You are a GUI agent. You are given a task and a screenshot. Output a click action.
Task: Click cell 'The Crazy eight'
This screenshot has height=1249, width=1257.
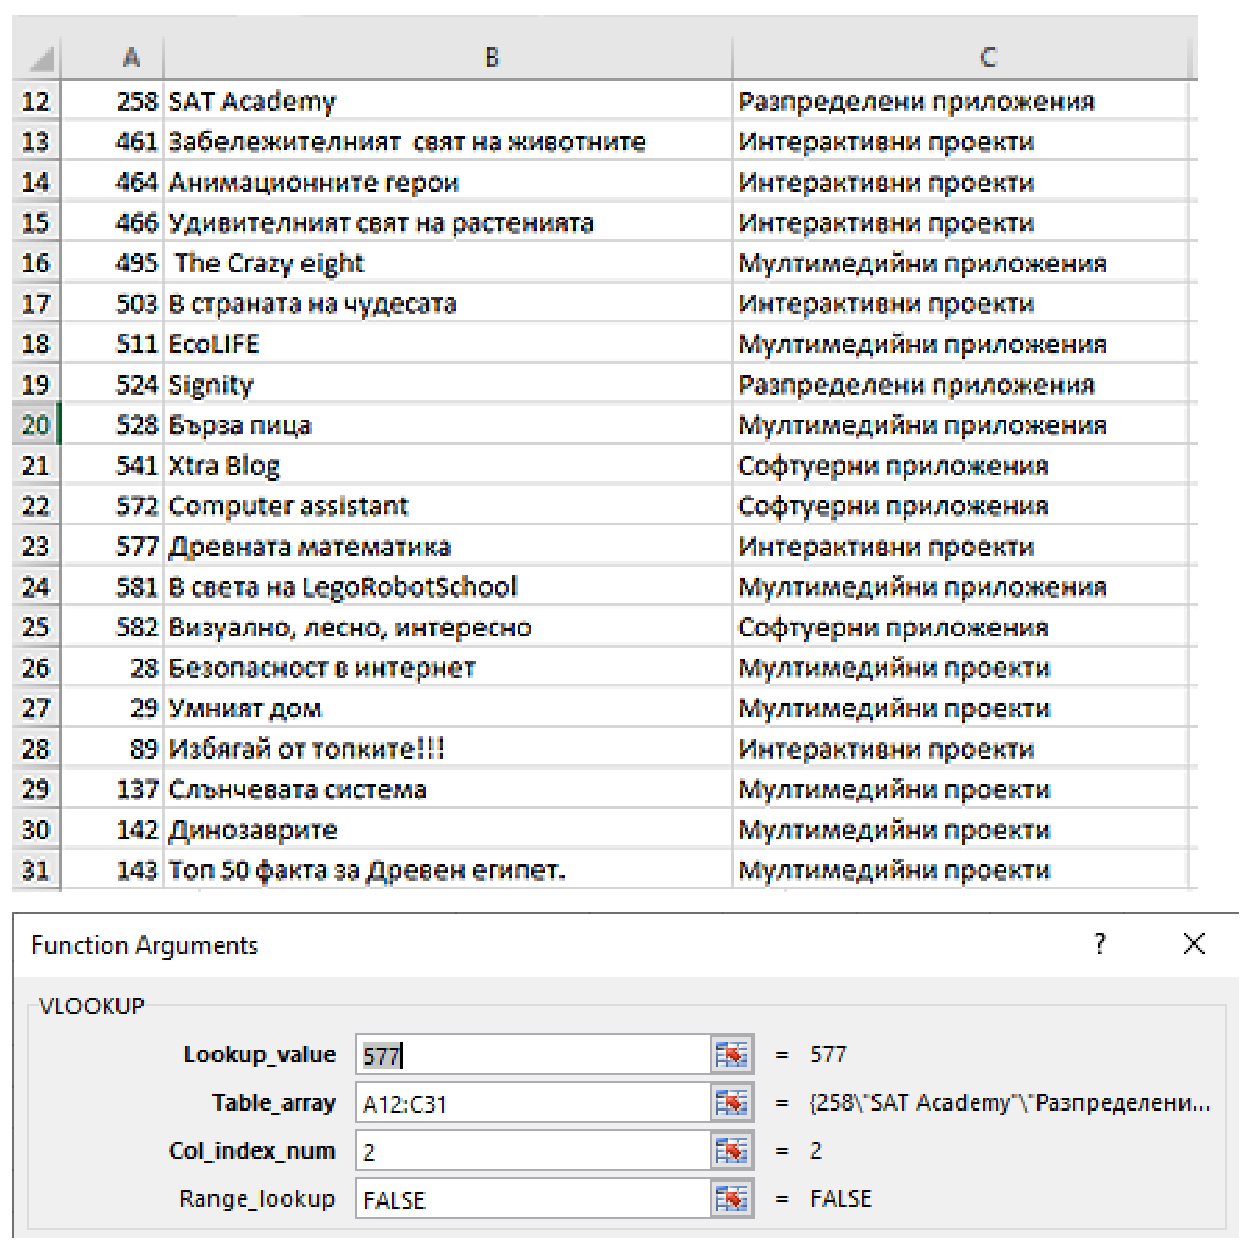pyautogui.click(x=448, y=263)
